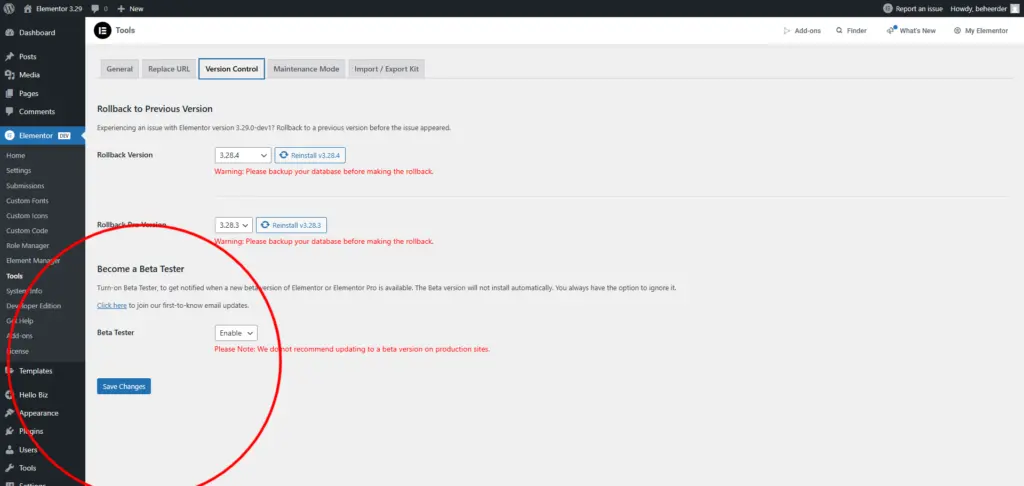Follow the Click here email updates link
1024x486 pixels.
pyautogui.click(x=112, y=305)
